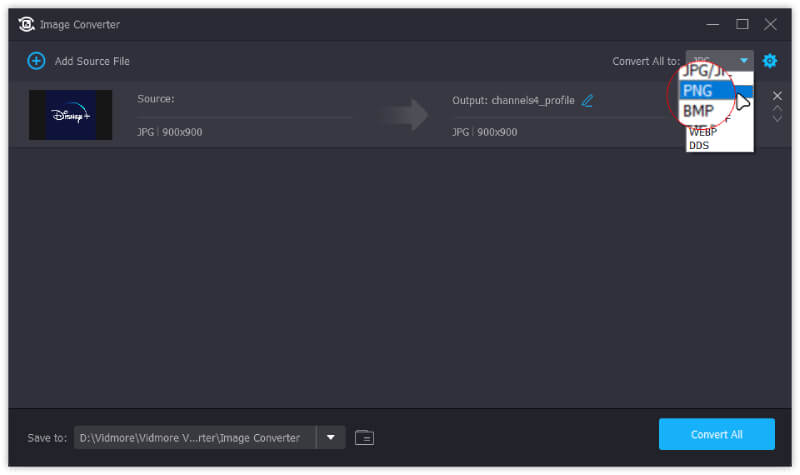Click the Add Source File plus icon
800x475 pixels.
(36, 61)
